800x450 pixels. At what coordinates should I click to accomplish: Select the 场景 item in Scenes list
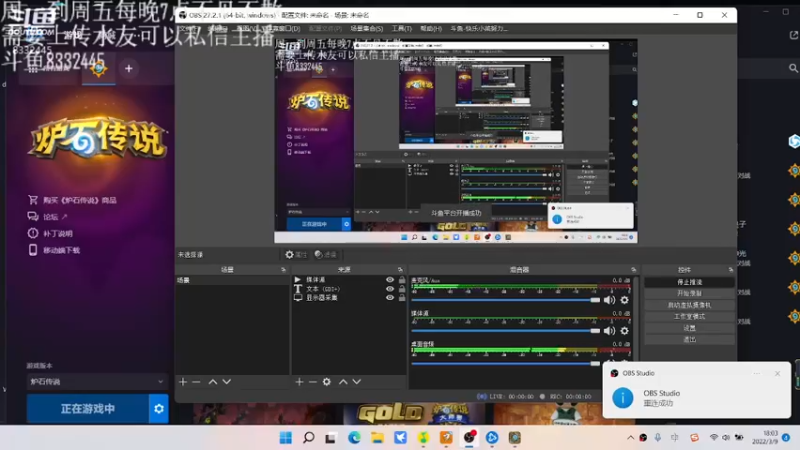click(233, 280)
